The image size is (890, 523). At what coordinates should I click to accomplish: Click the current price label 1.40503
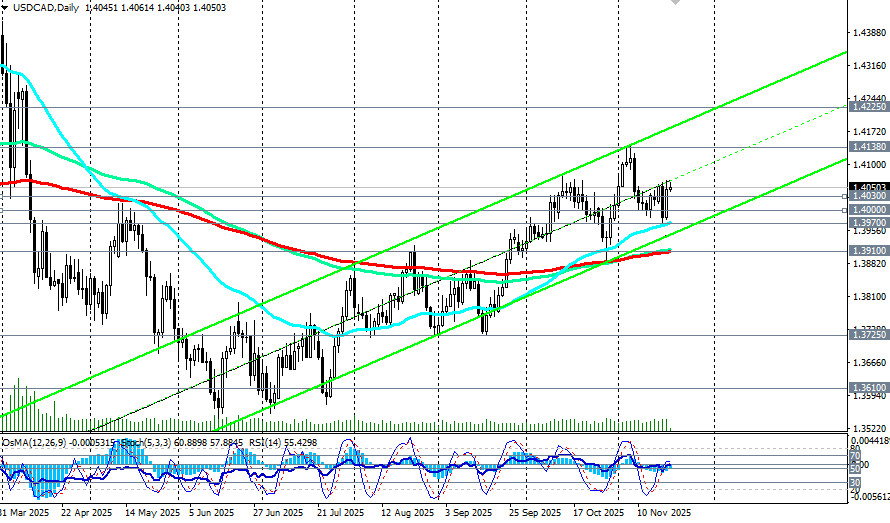pyautogui.click(x=869, y=187)
